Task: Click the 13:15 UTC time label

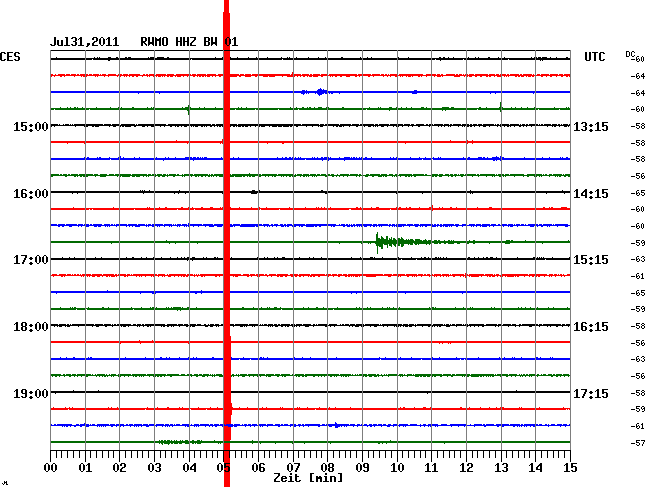Action: [591, 126]
